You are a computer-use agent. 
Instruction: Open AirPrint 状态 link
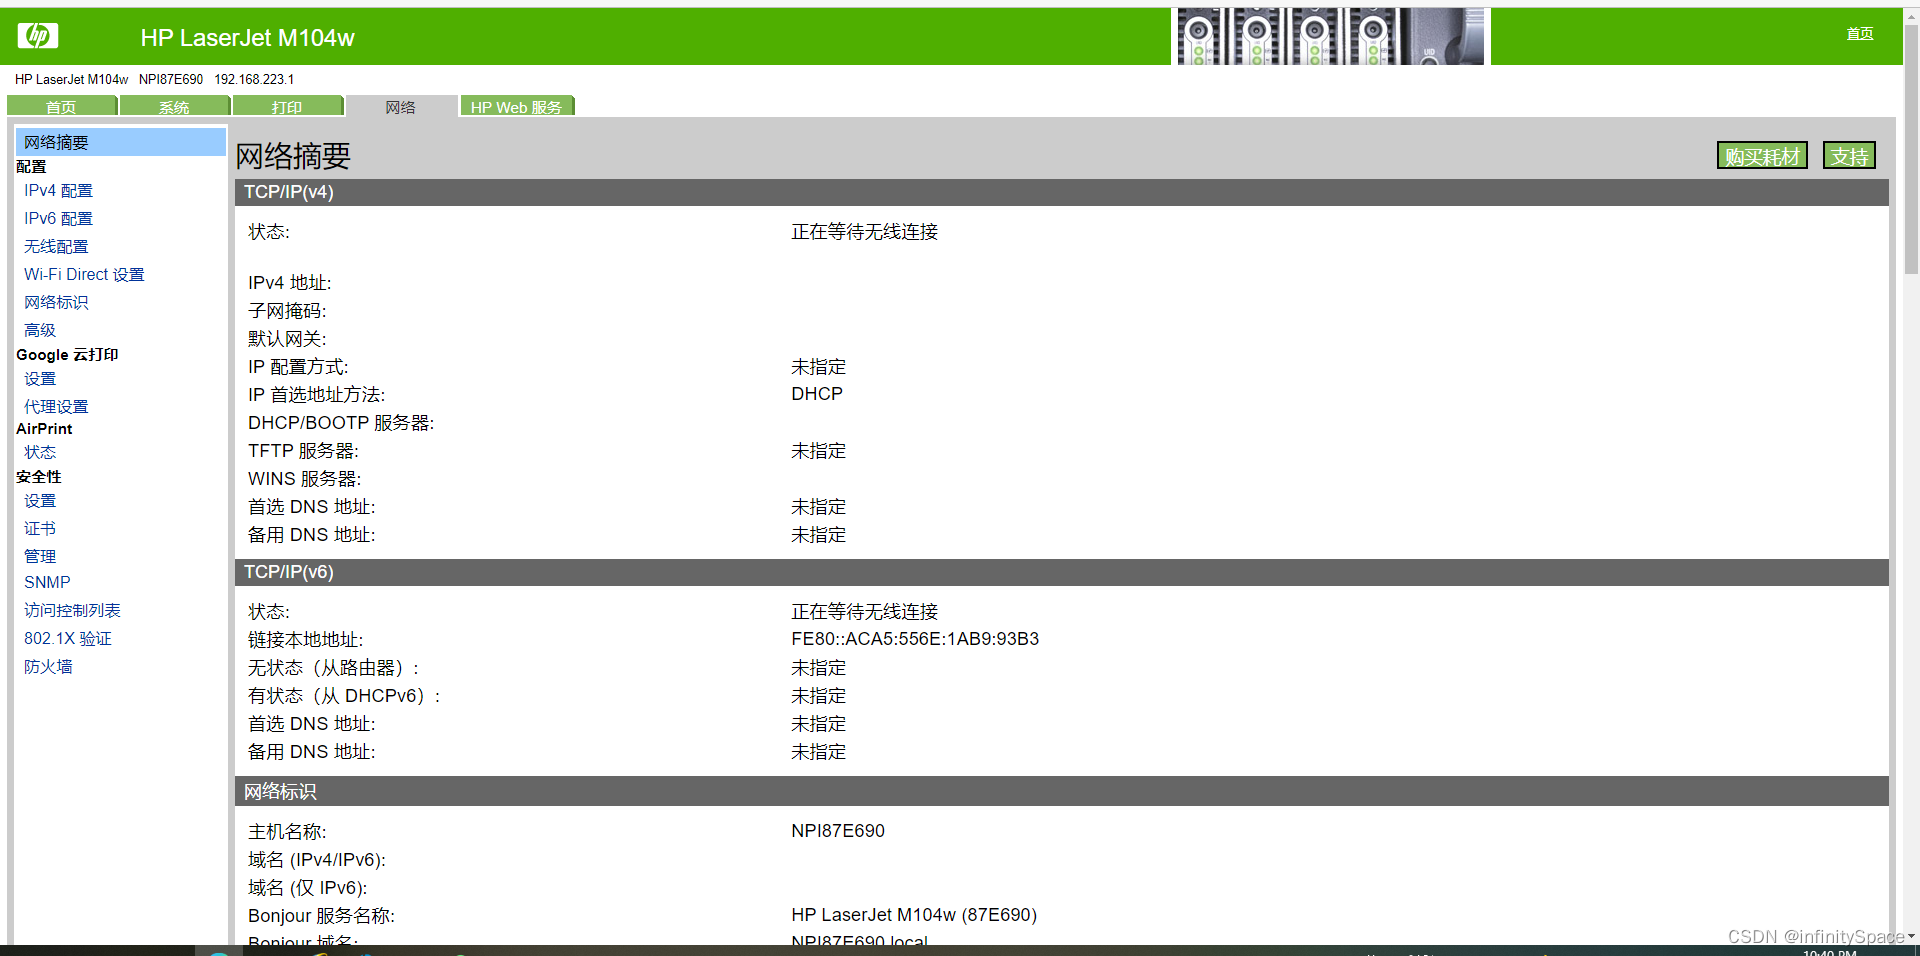click(40, 452)
